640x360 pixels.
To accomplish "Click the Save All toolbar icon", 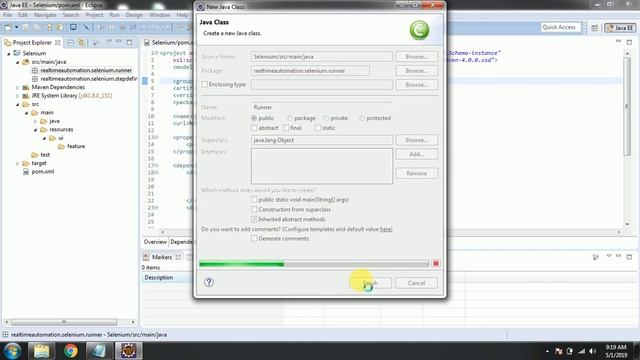I will (36, 27).
